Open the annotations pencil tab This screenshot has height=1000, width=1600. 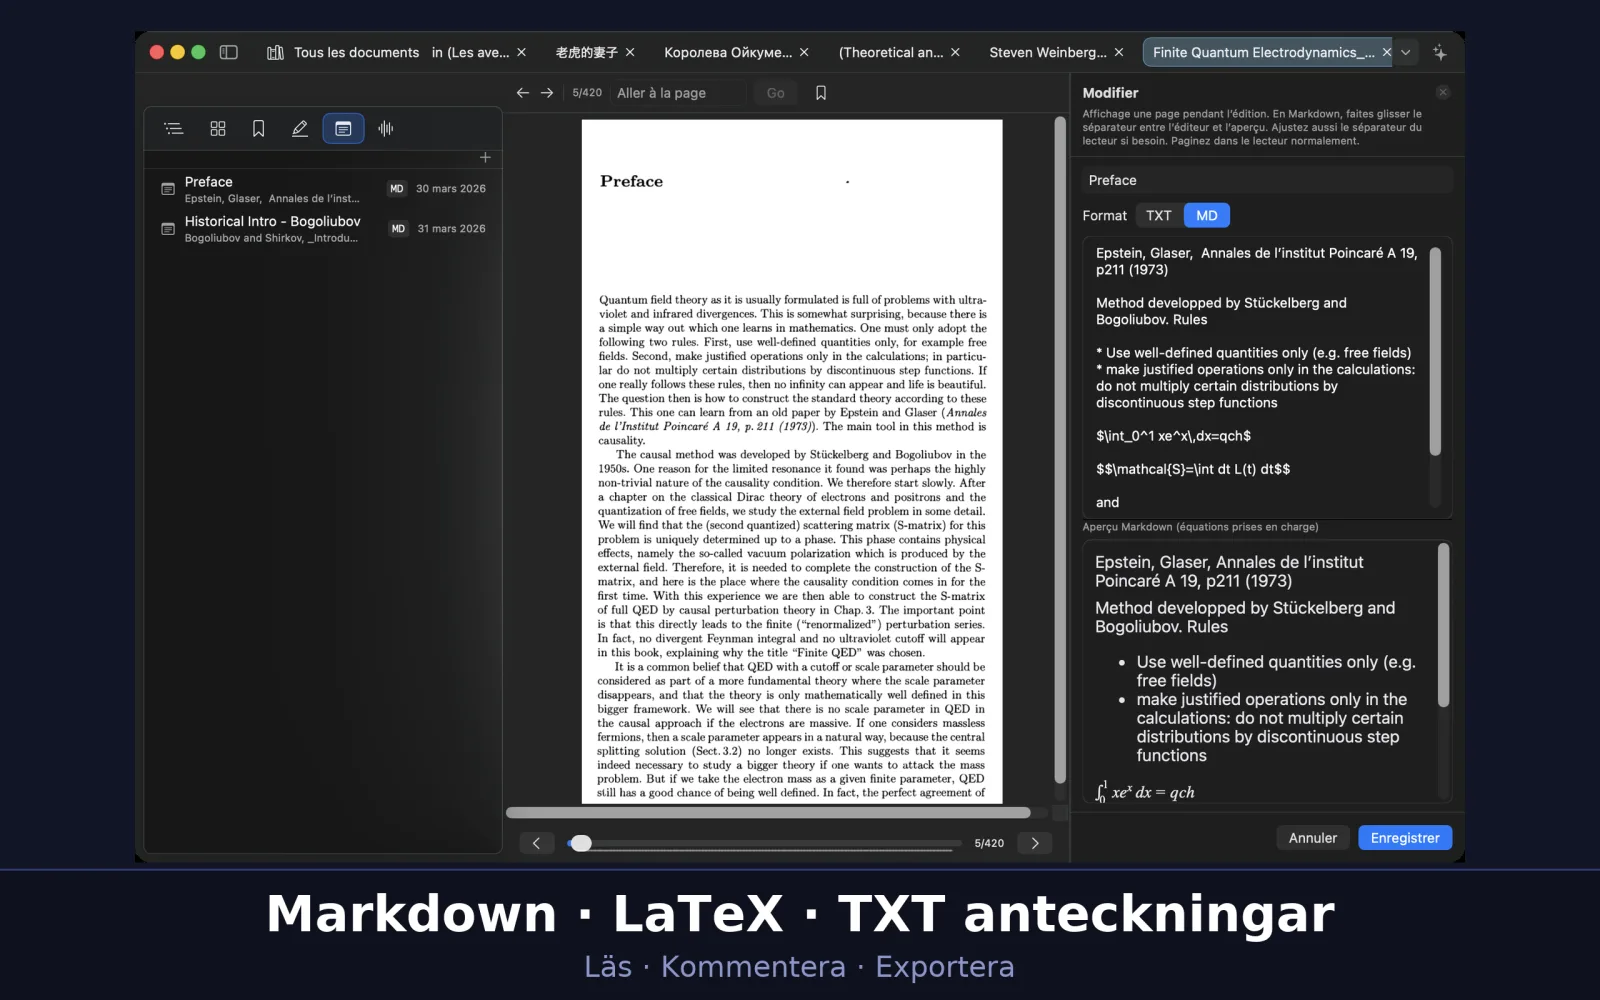click(299, 128)
